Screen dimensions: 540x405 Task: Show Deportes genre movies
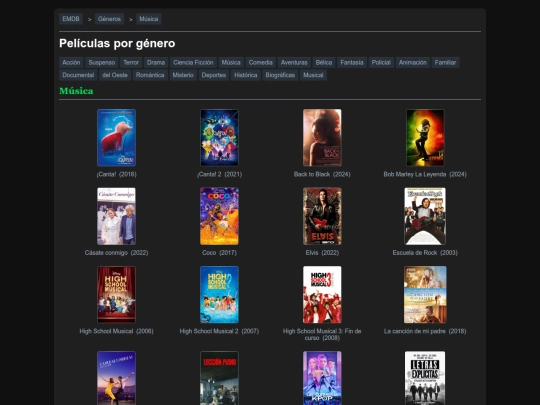214,75
